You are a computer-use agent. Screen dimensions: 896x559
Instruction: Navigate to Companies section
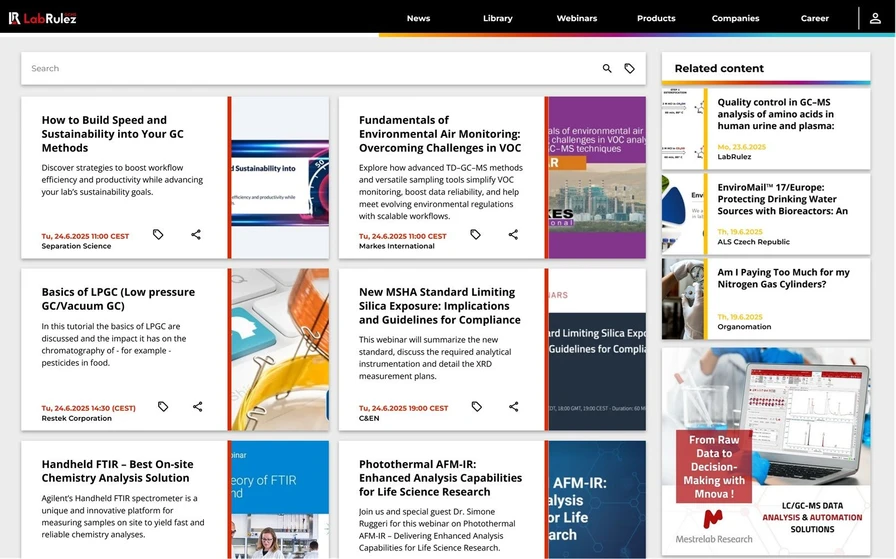(x=735, y=18)
